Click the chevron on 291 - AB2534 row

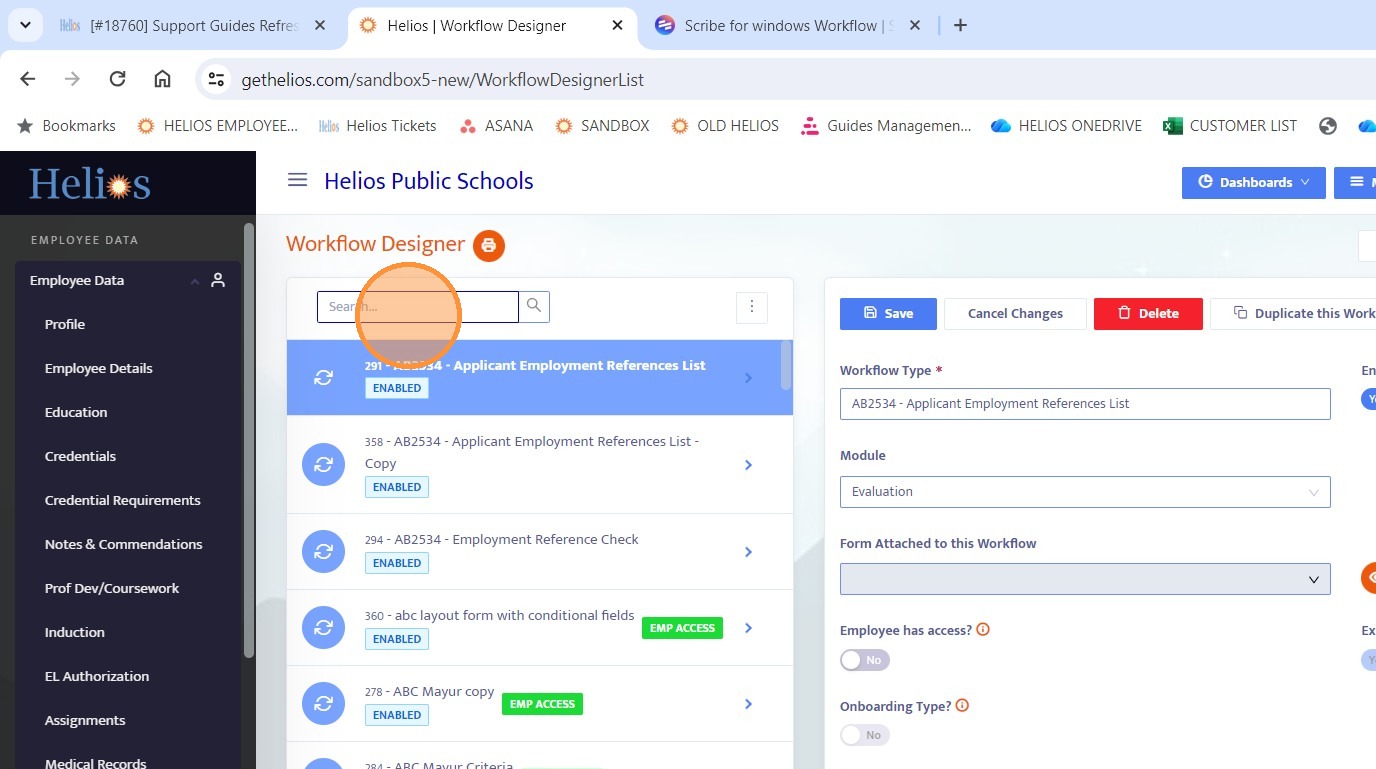coord(748,378)
